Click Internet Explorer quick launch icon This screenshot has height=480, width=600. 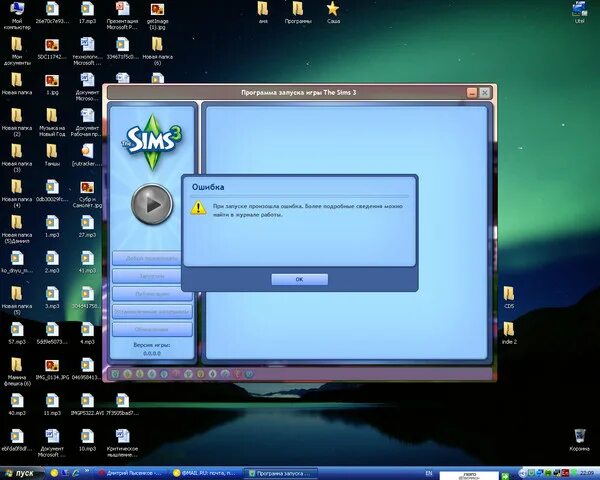[x=75, y=473]
